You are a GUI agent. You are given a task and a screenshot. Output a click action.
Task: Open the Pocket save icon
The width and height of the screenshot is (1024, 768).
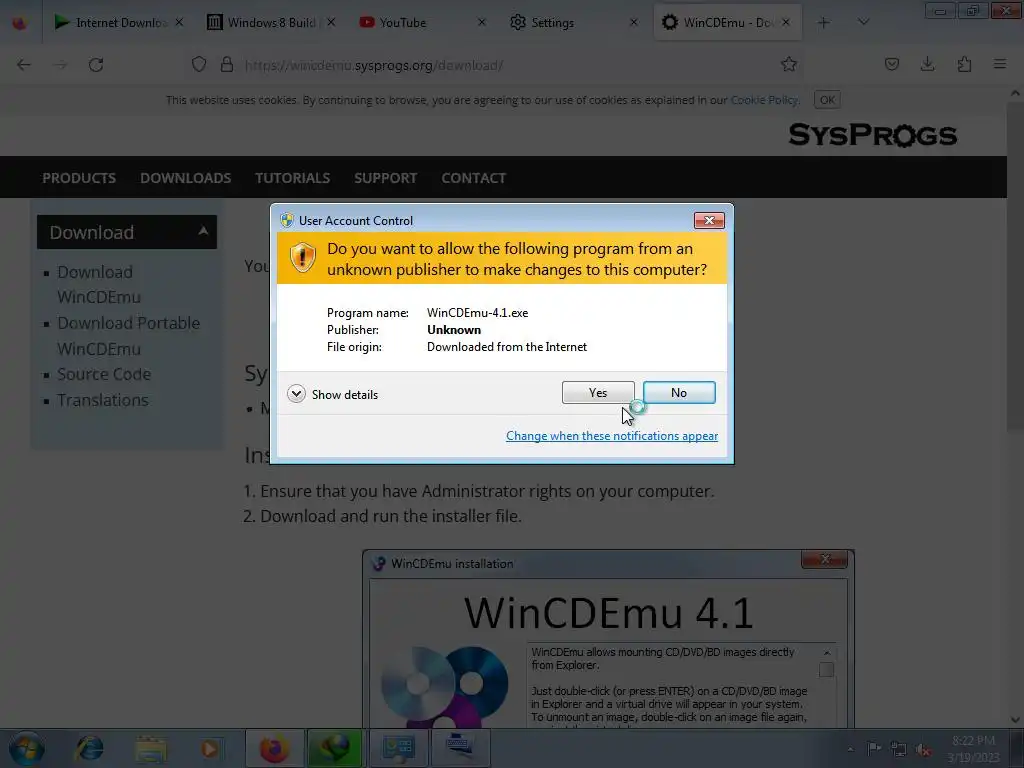[x=891, y=64]
